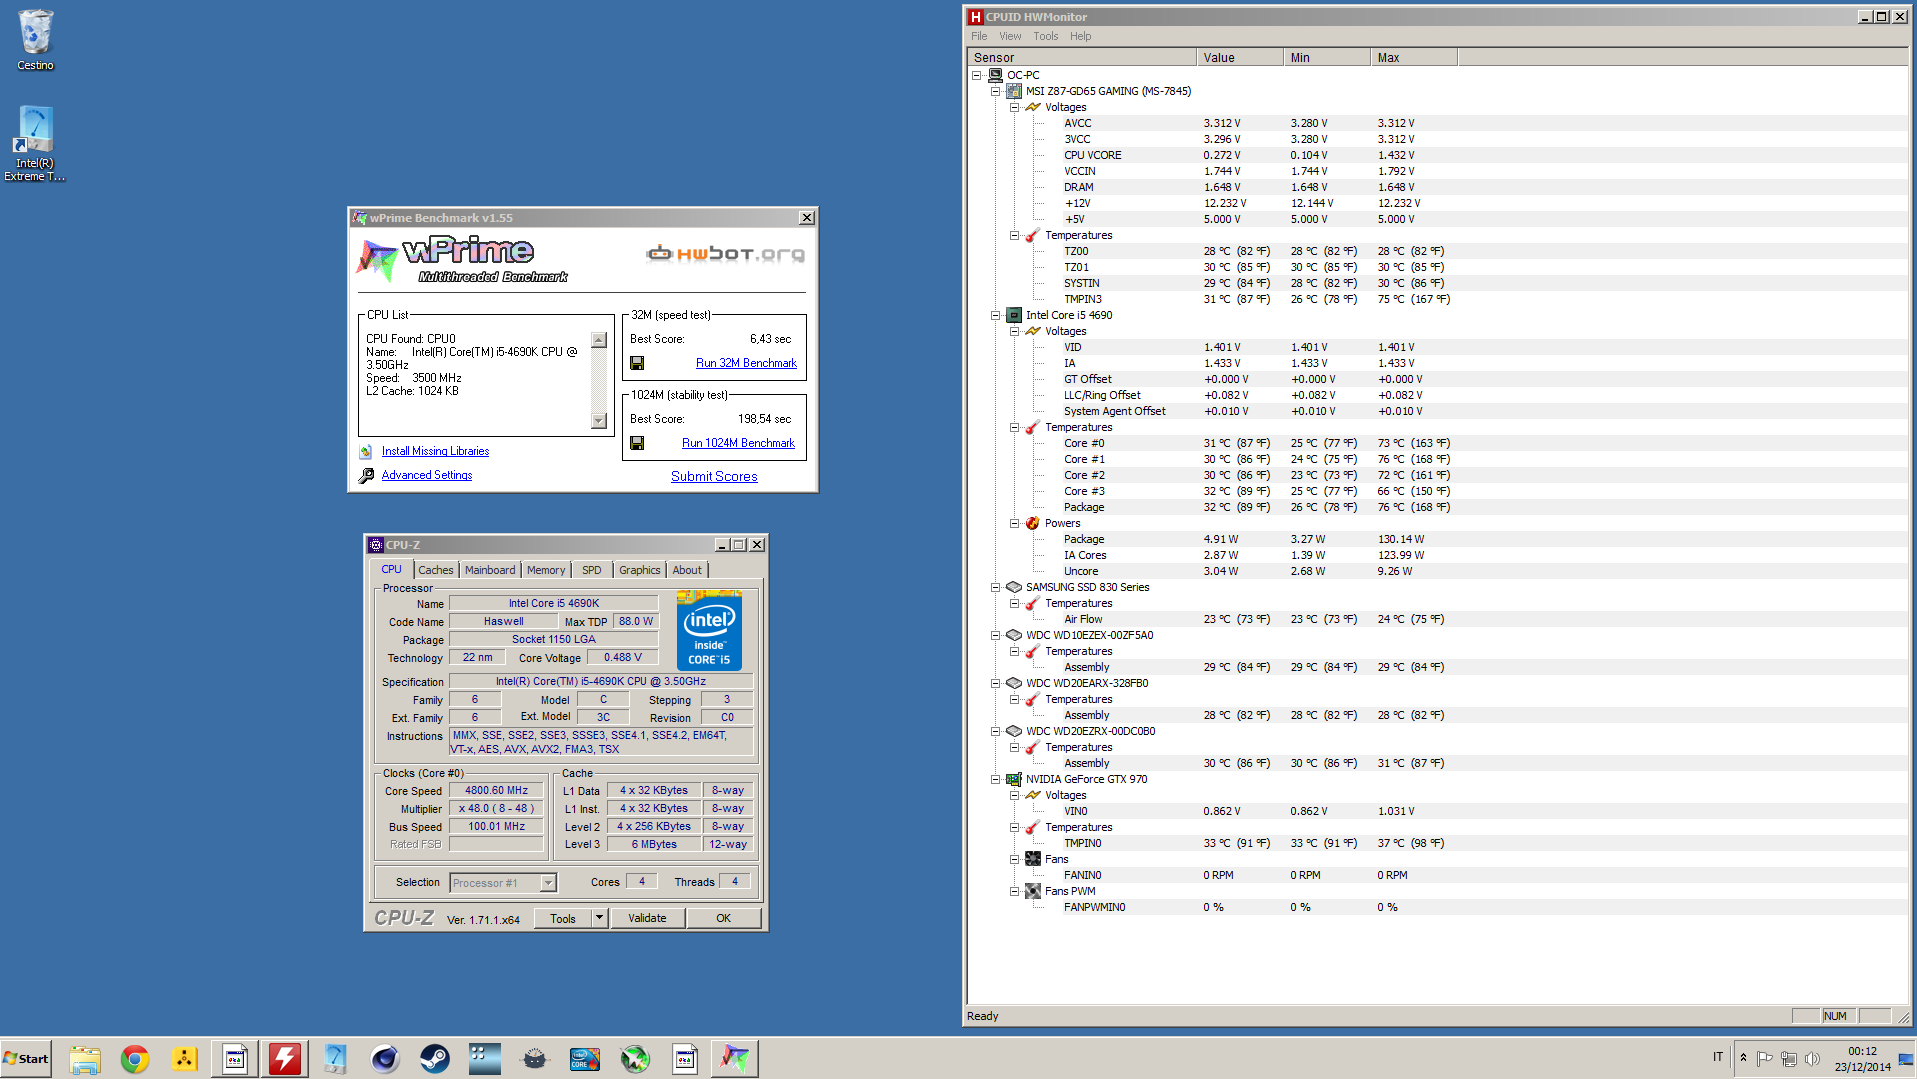This screenshot has height=1079, width=1917.
Task: Open the Start menu
Action: click(27, 1059)
